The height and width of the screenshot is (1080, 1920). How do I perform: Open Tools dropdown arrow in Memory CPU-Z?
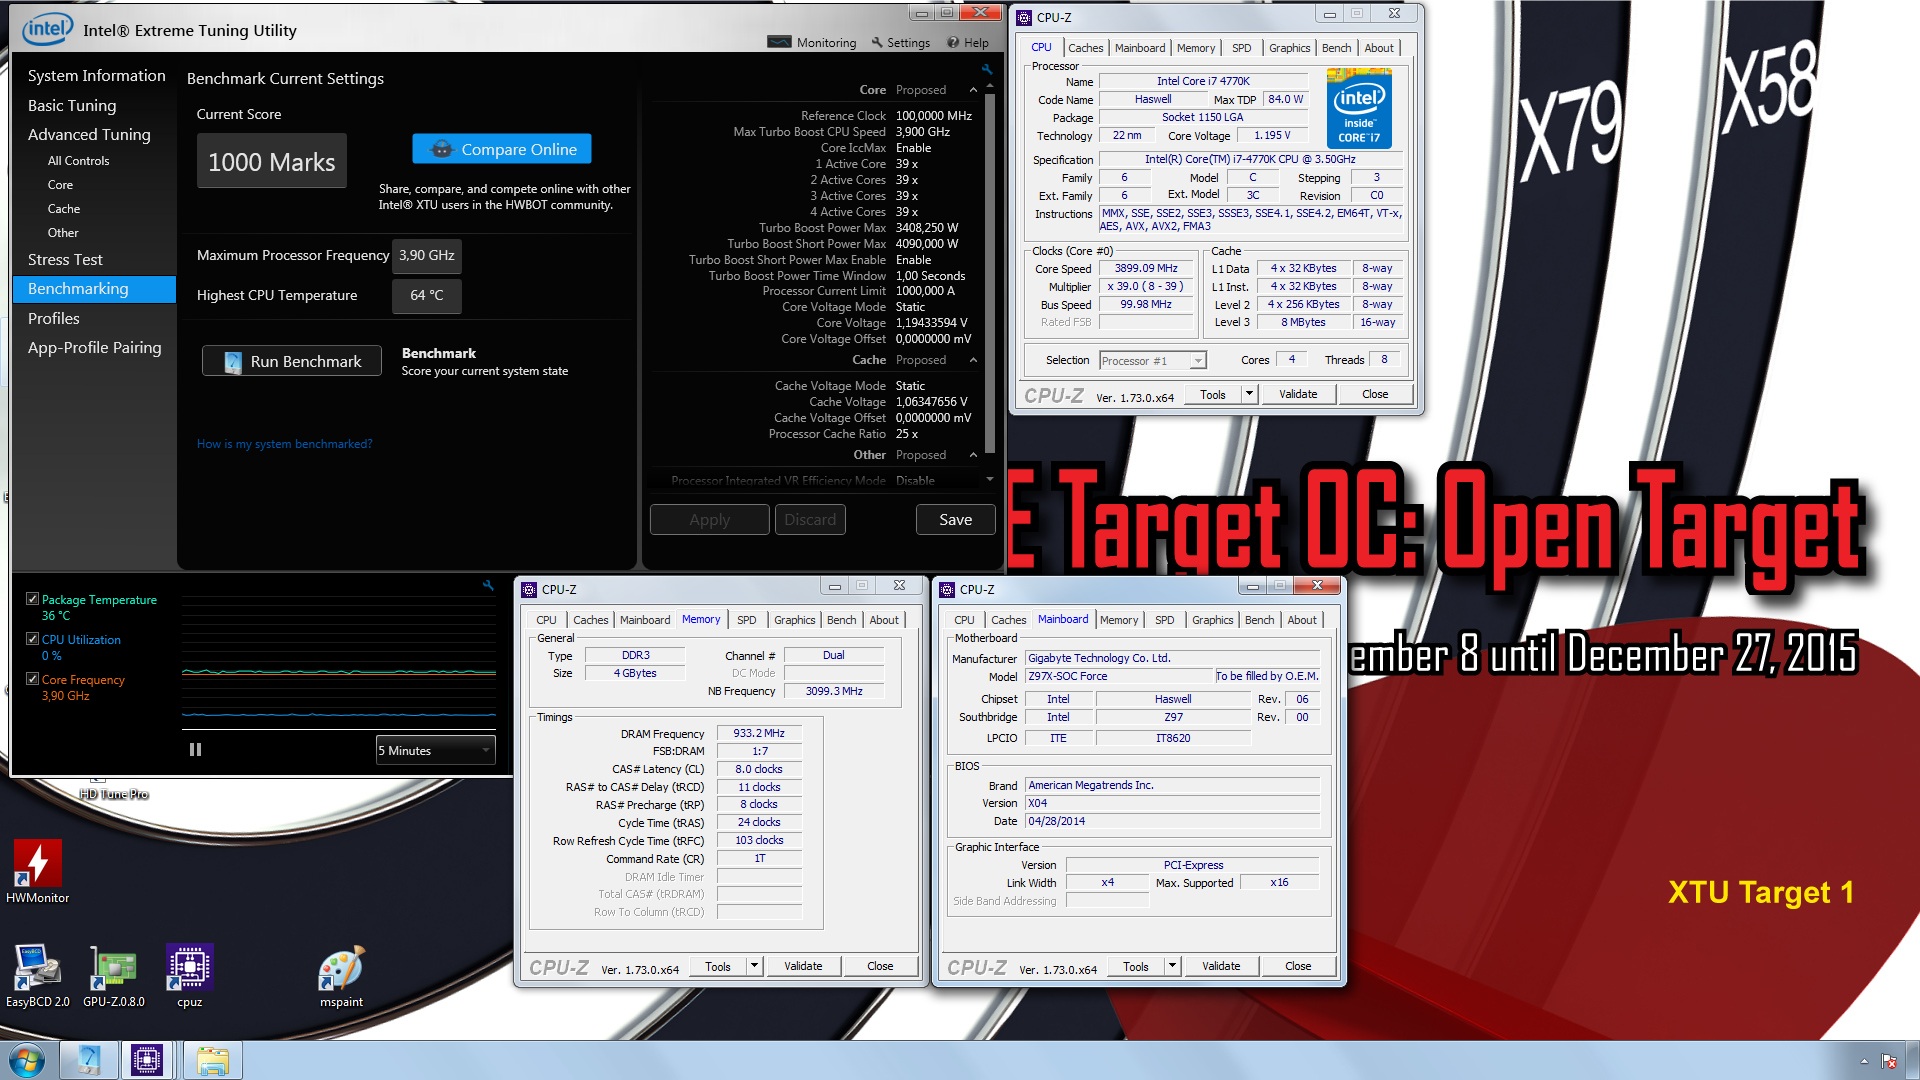click(754, 966)
